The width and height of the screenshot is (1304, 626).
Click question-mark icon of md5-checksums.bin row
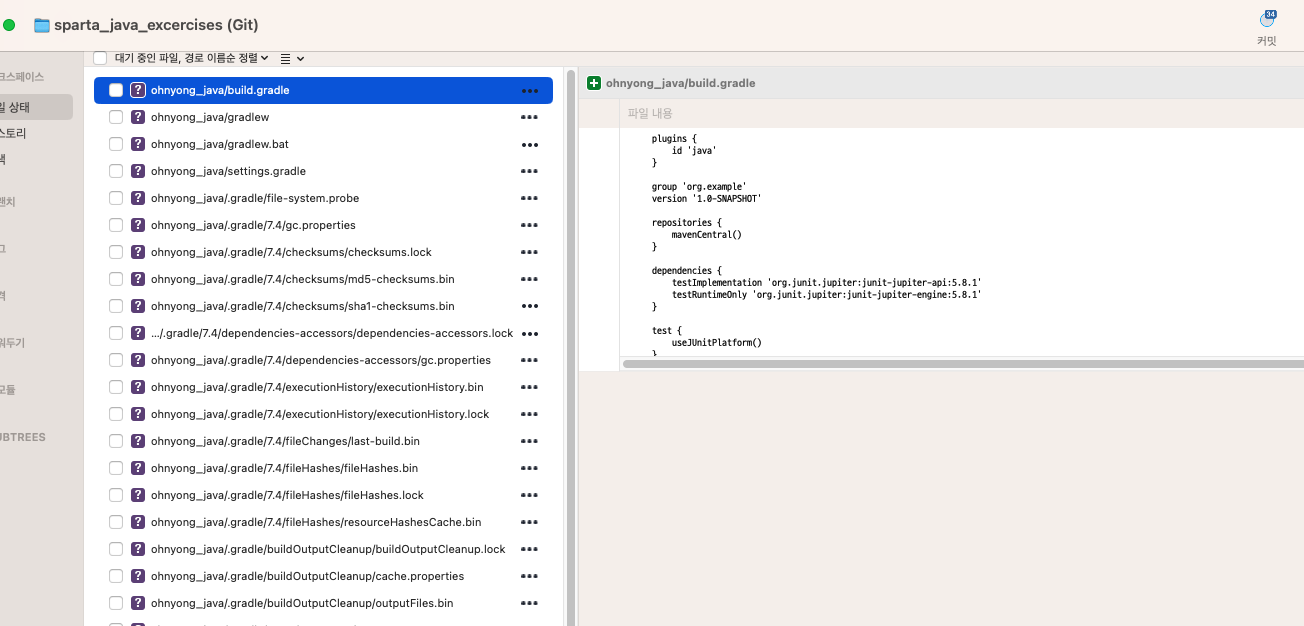(x=138, y=279)
